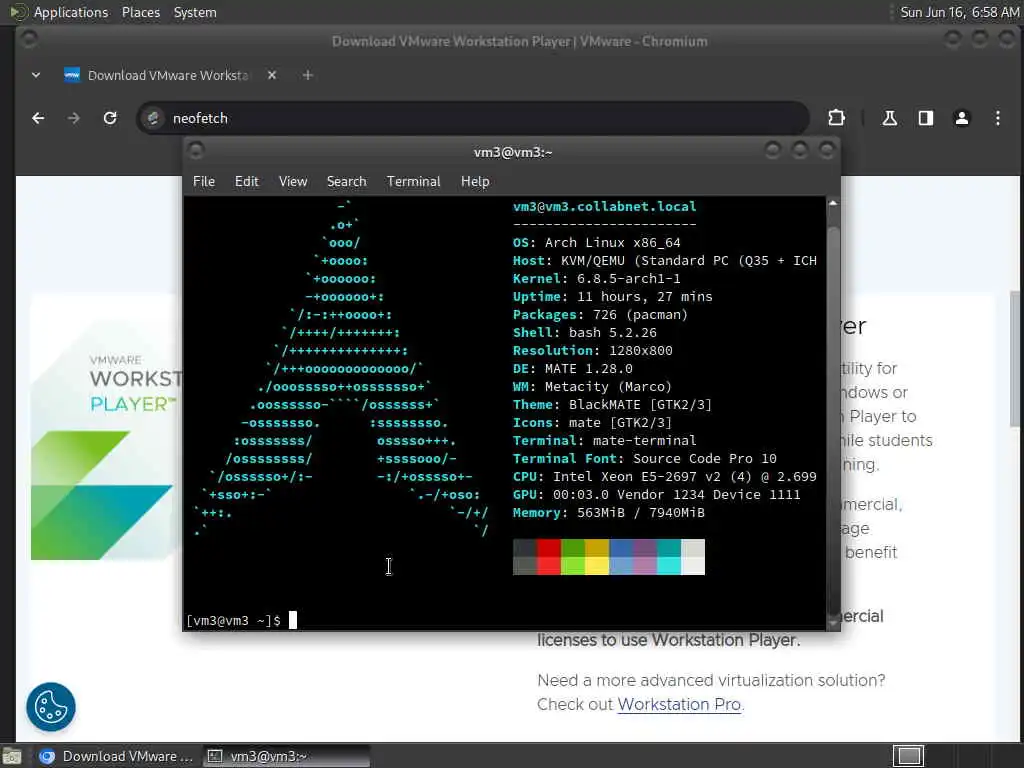This screenshot has height=768, width=1024.
Task: Click the site info icon in address bar
Action: 153,118
